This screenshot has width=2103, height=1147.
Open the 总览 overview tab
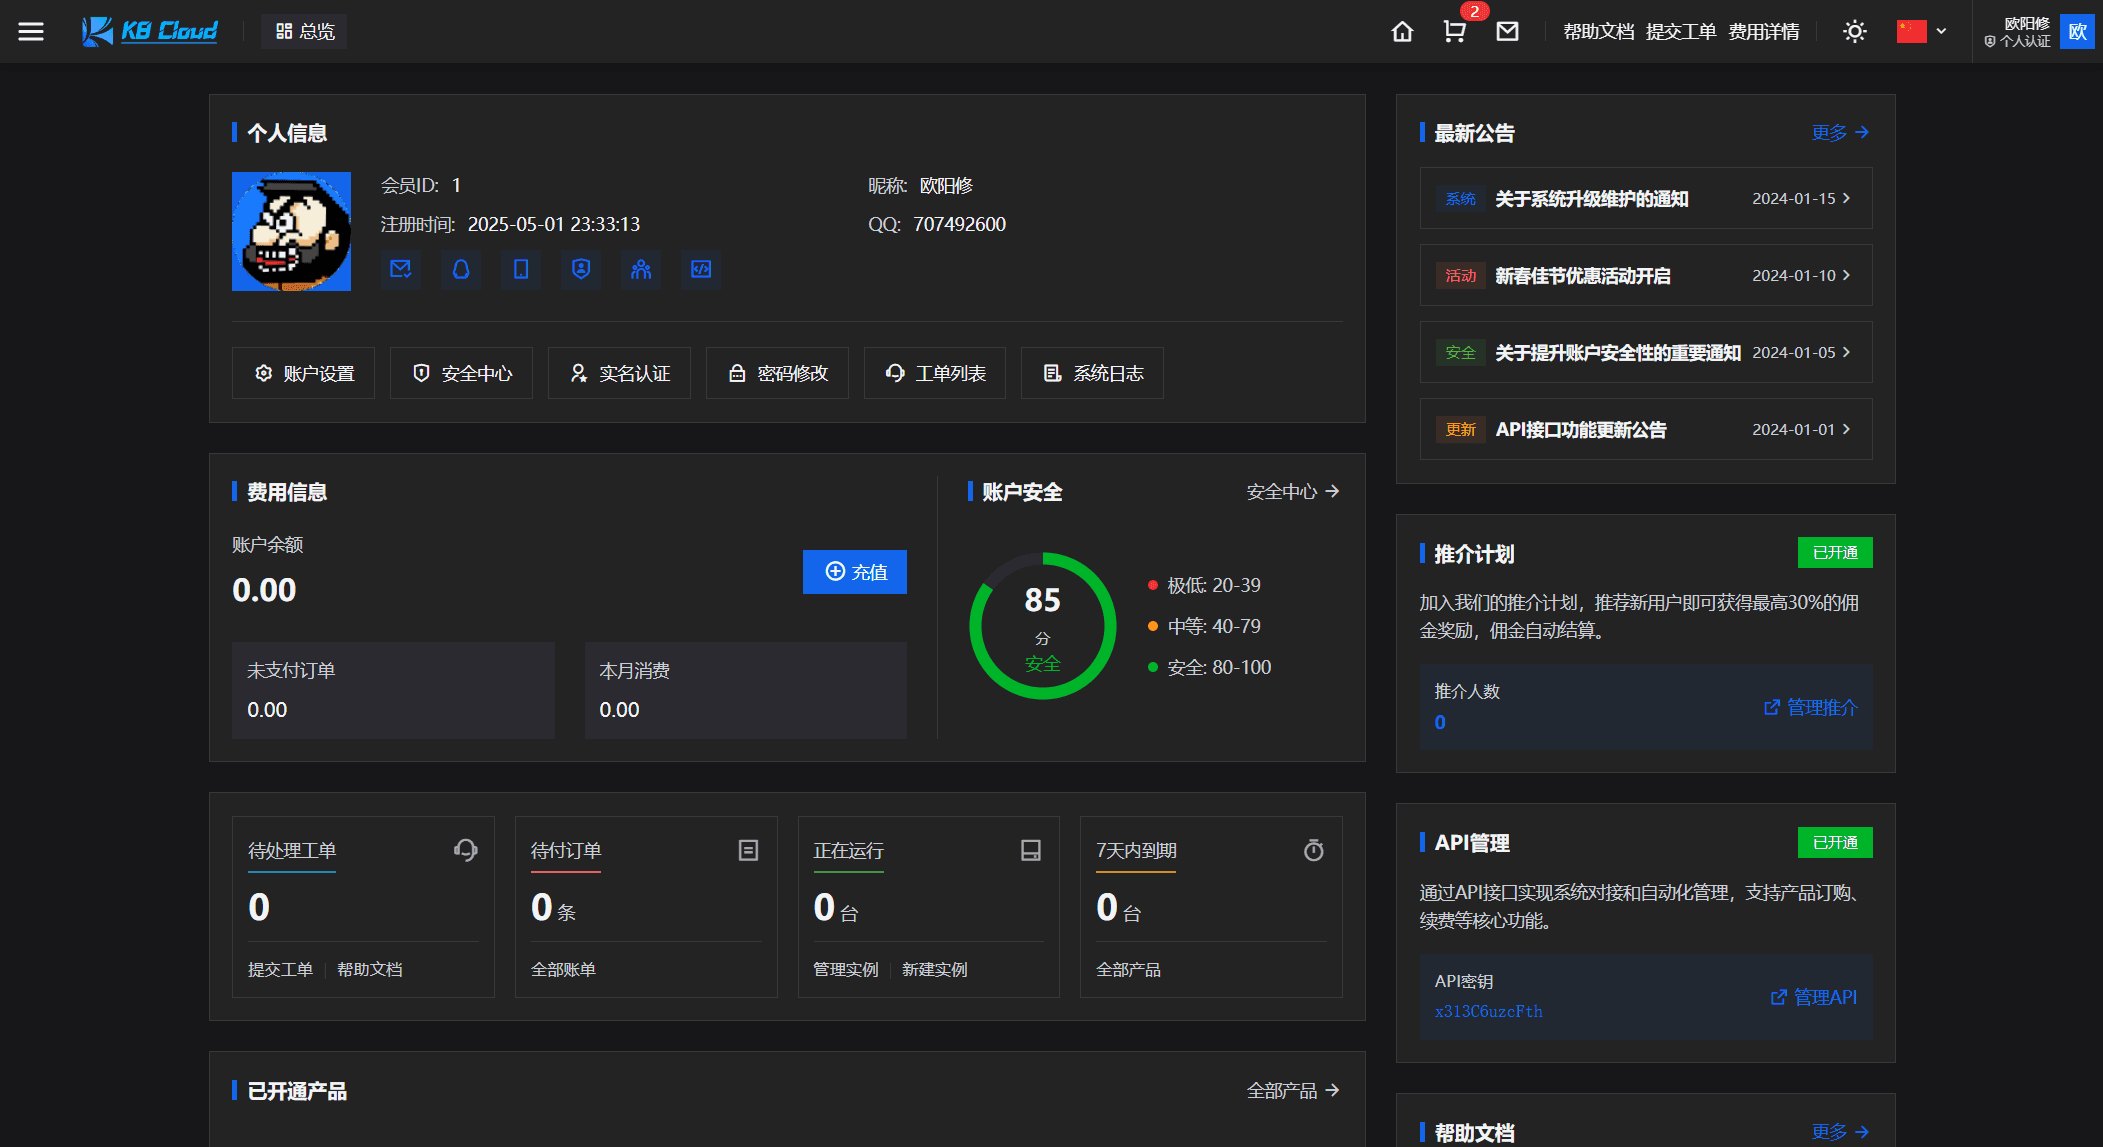point(305,31)
